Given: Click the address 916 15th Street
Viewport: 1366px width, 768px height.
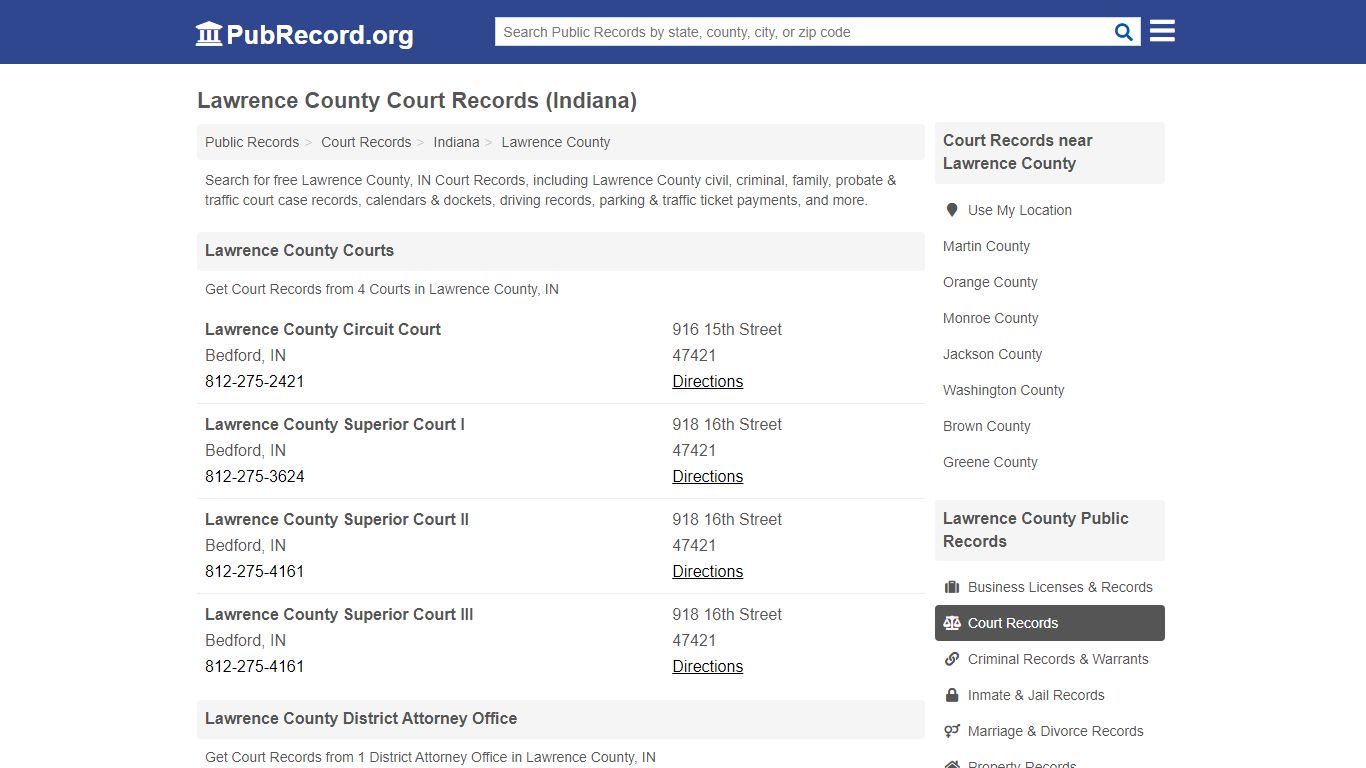Looking at the screenshot, I should pyautogui.click(x=727, y=329).
